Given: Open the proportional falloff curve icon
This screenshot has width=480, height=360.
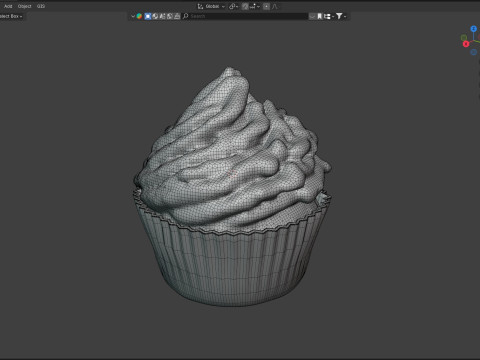Looking at the screenshot, I should pos(275,6).
